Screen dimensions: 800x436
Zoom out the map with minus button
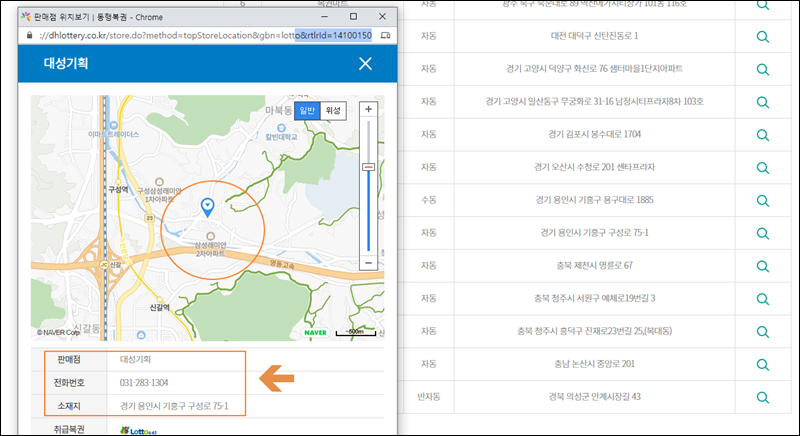pos(368,263)
